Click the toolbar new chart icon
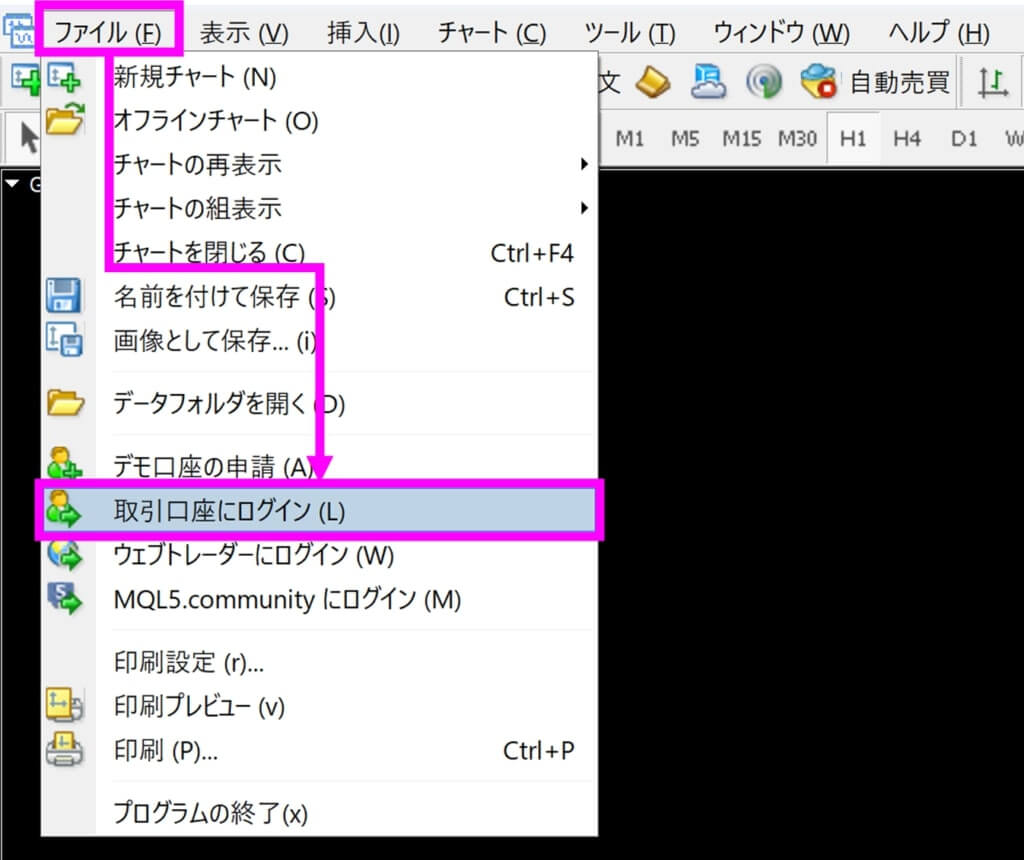 [25, 80]
